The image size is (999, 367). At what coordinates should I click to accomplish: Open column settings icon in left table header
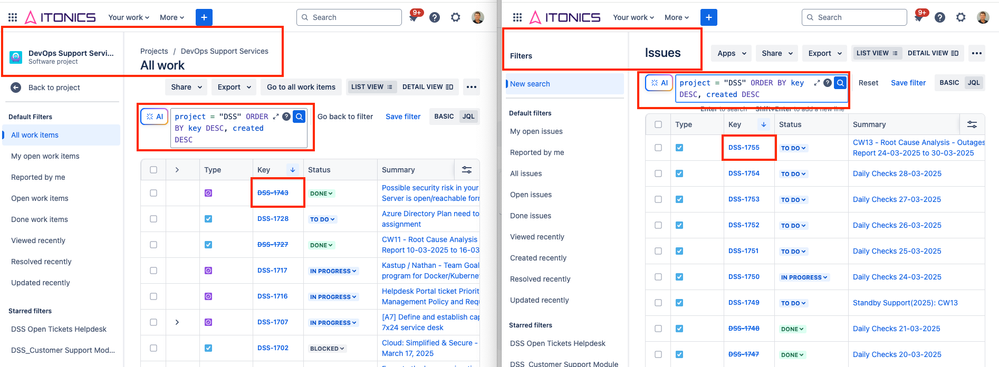467,169
